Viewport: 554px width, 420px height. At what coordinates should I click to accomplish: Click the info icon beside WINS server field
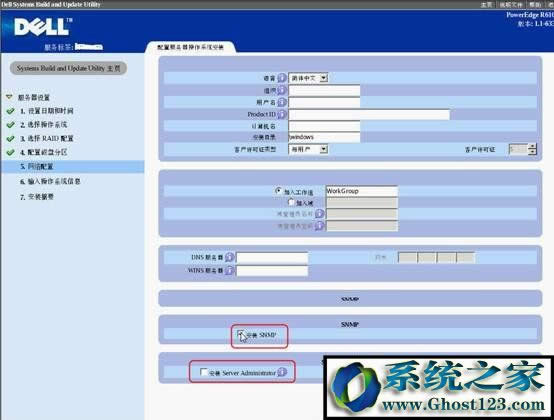[x=229, y=271]
